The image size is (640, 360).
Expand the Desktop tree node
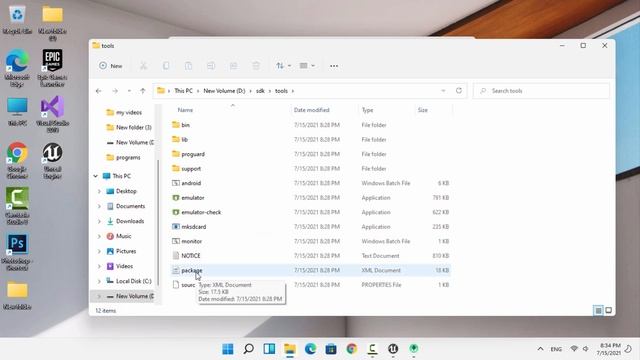[x=99, y=191]
